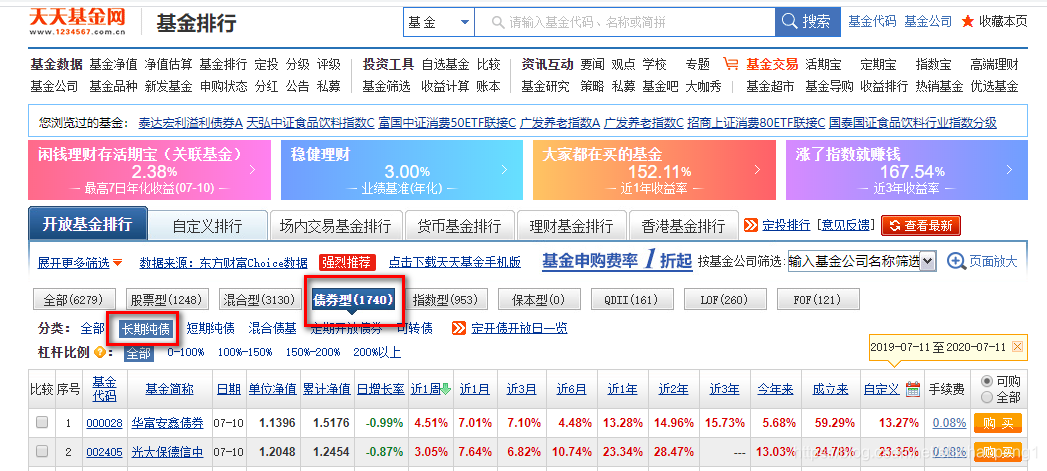Open the 稳健理财 3.00% banner
The width and height of the screenshot is (1047, 471).
pos(402,170)
